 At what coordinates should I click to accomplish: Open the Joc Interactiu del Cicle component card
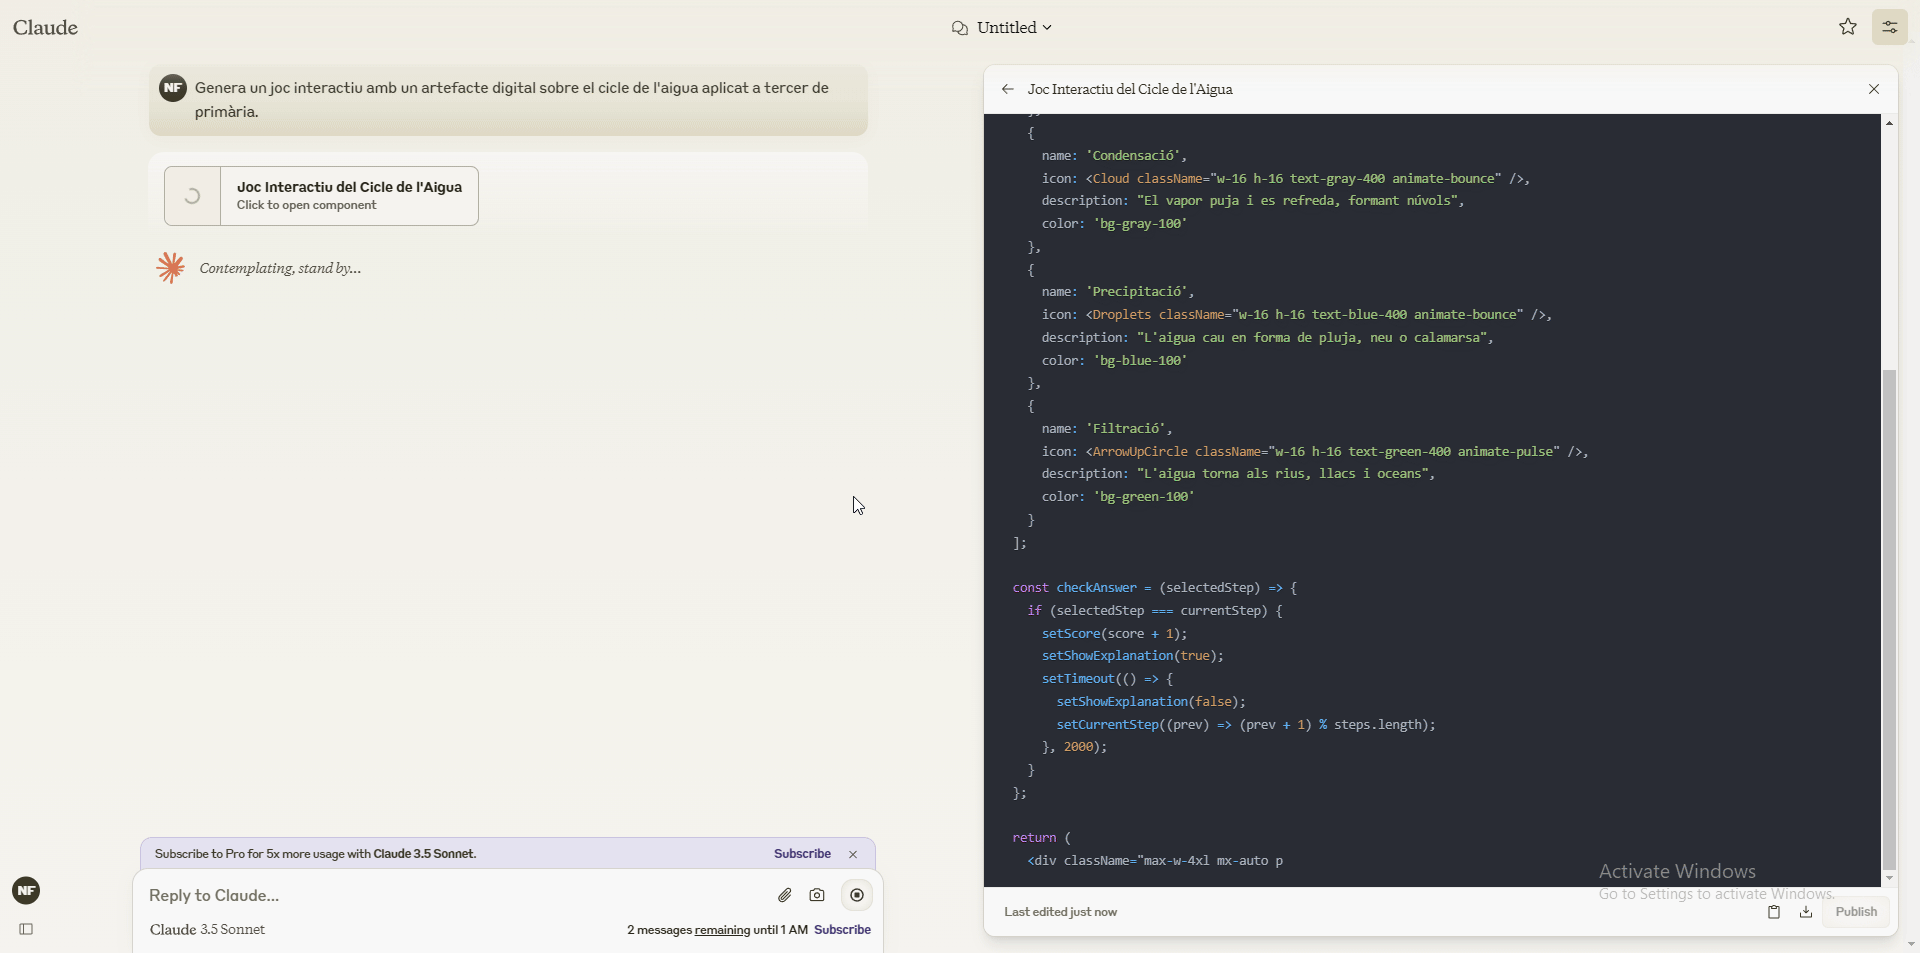pyautogui.click(x=321, y=196)
